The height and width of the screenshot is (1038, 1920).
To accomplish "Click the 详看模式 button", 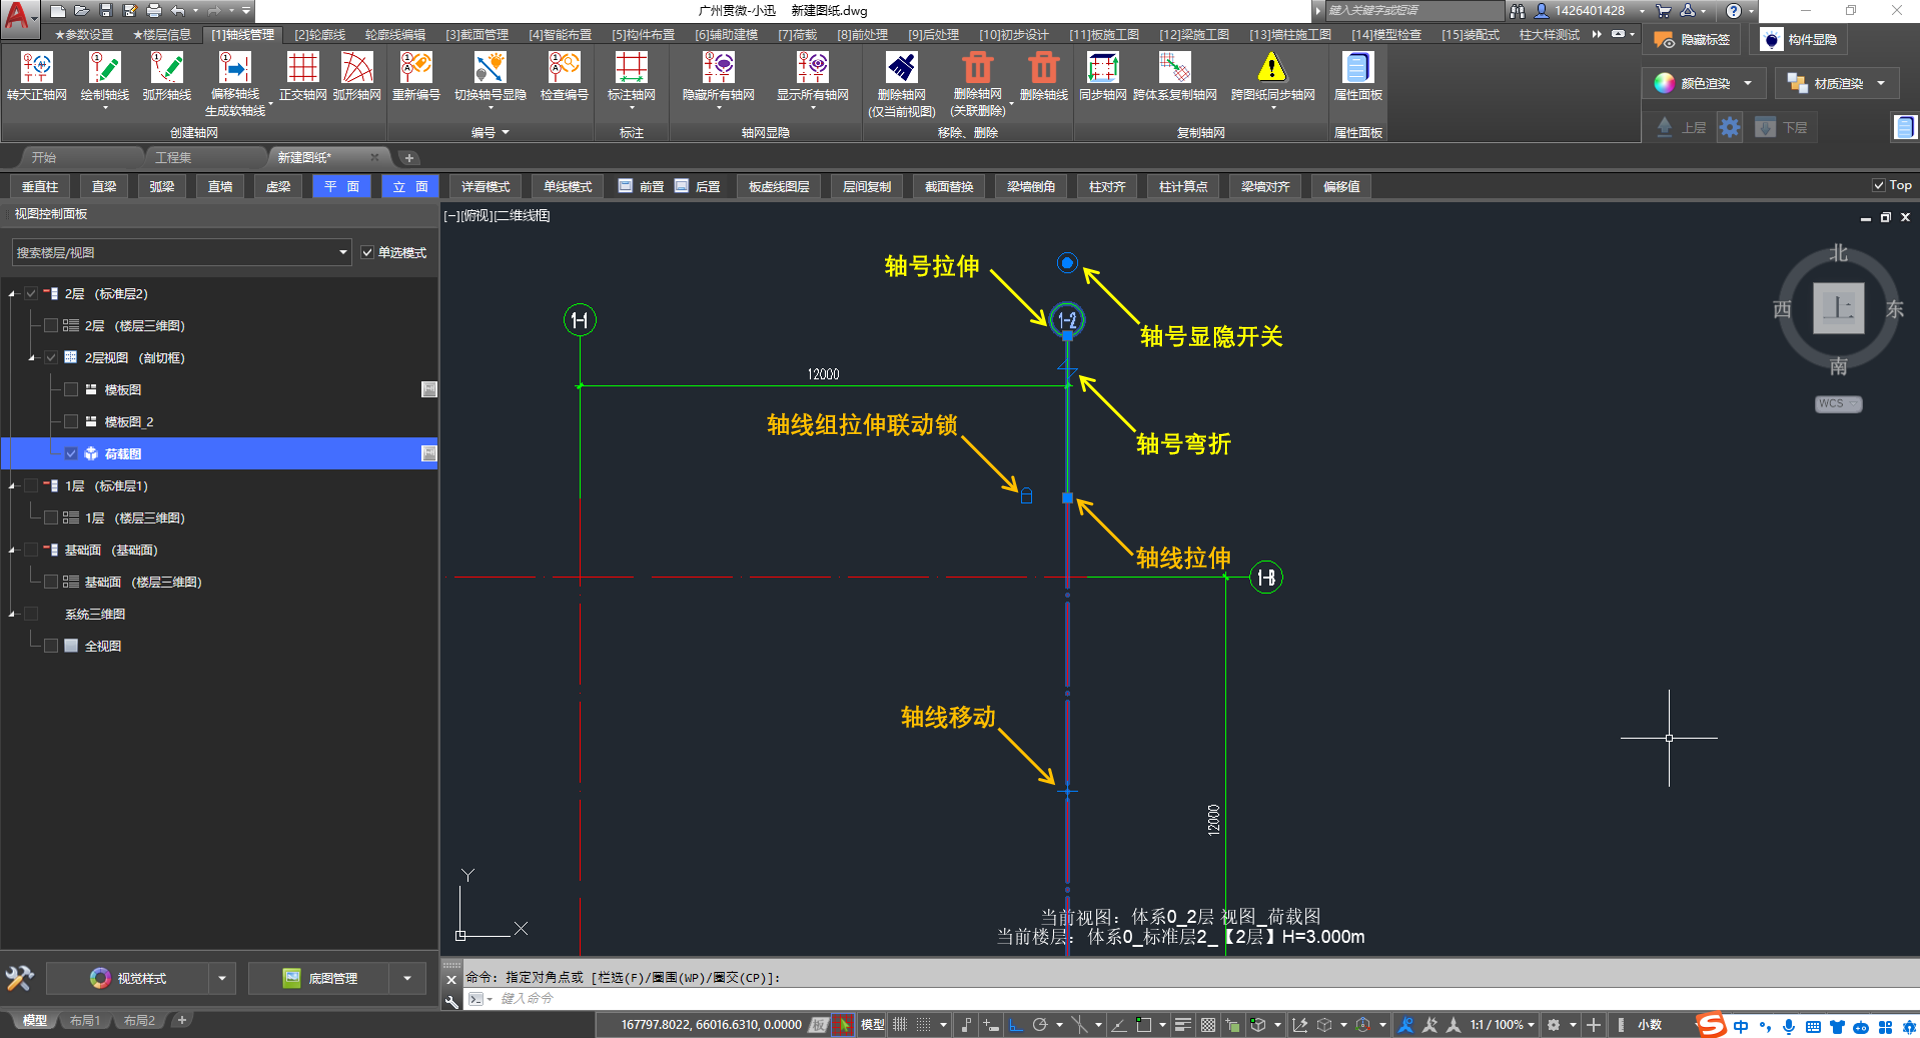I will tap(485, 187).
